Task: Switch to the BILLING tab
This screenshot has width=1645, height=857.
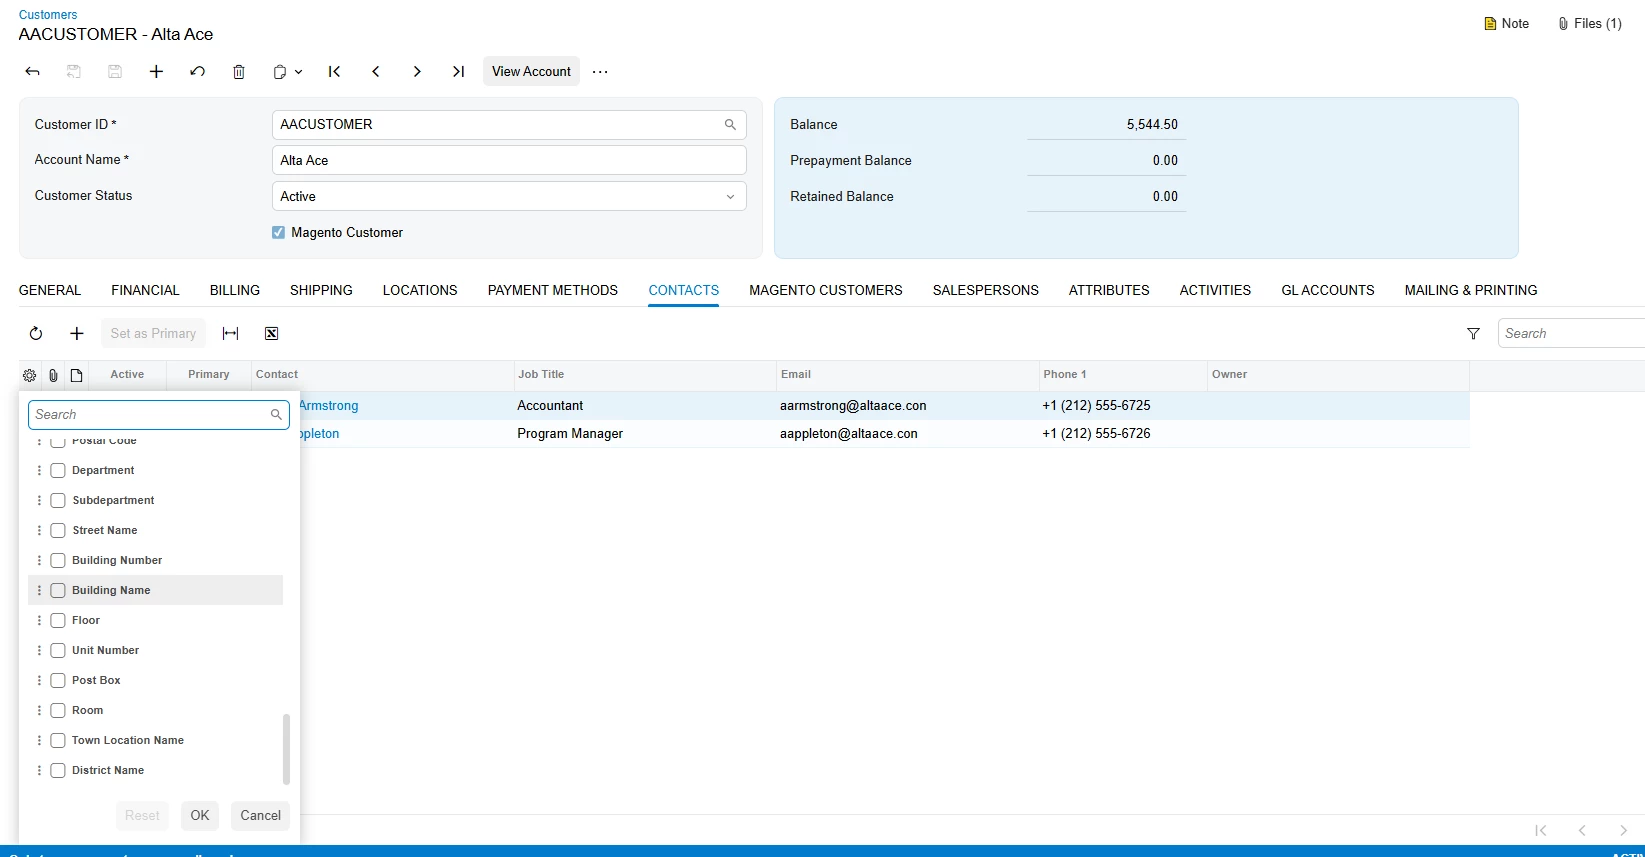Action: coord(235,290)
